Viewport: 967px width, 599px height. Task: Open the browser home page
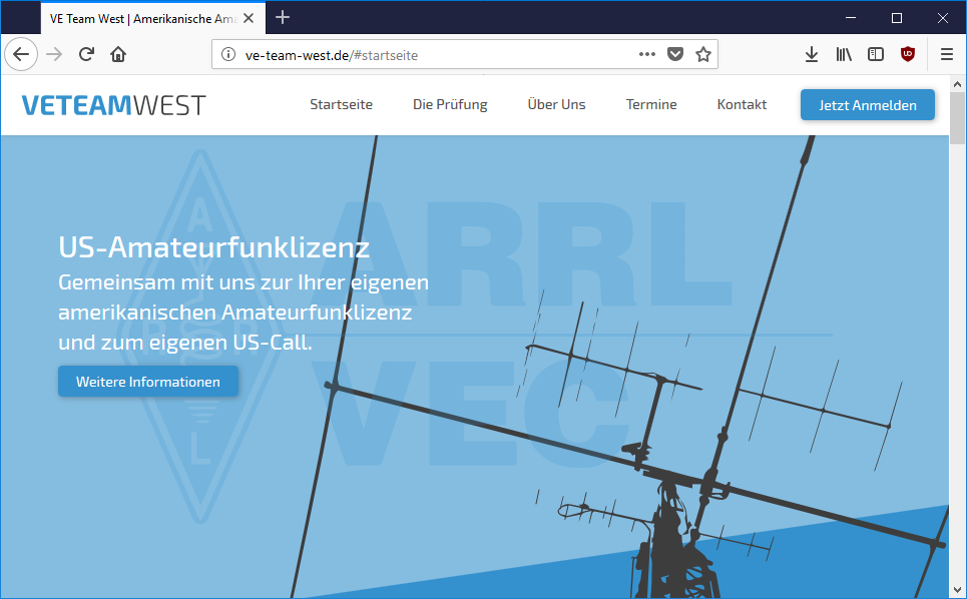pos(118,54)
